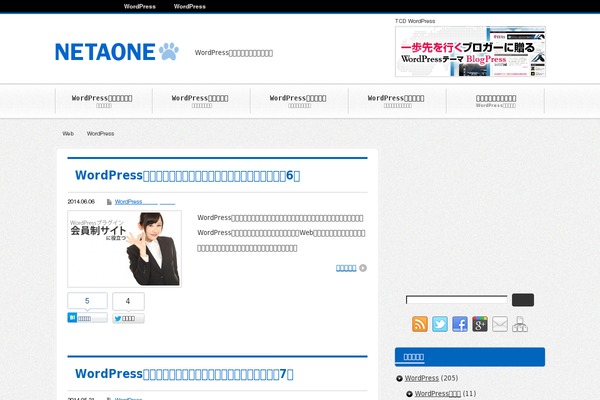
Task: Click the tweet count bubble showing 4
Action: pos(128,301)
